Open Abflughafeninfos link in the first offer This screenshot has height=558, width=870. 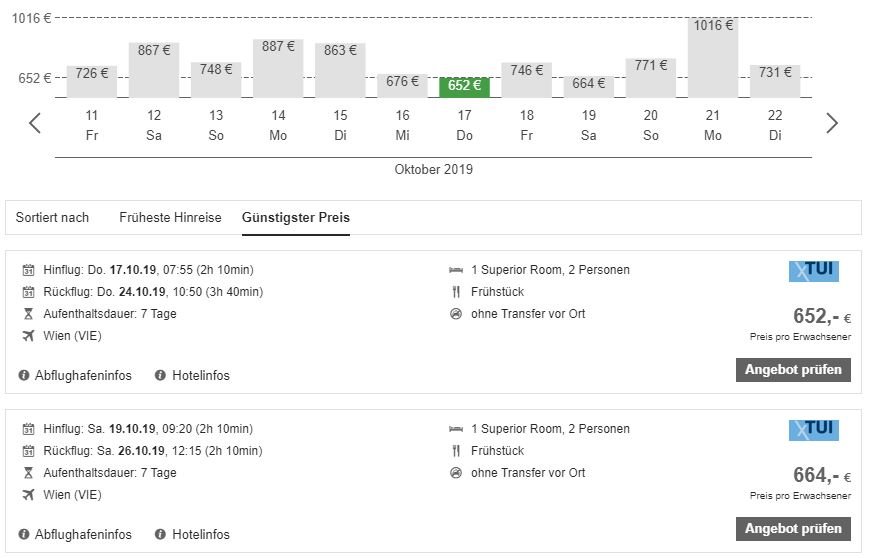83,376
